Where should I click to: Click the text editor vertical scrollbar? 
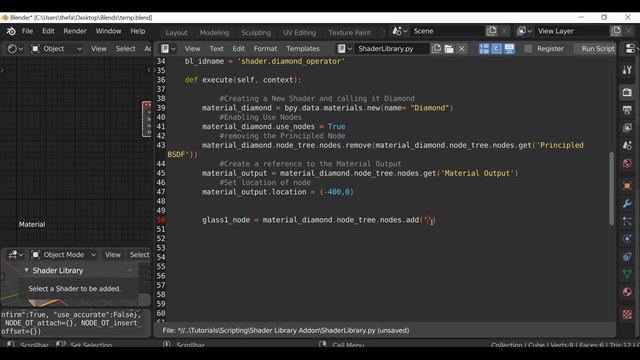pyautogui.click(x=611, y=188)
